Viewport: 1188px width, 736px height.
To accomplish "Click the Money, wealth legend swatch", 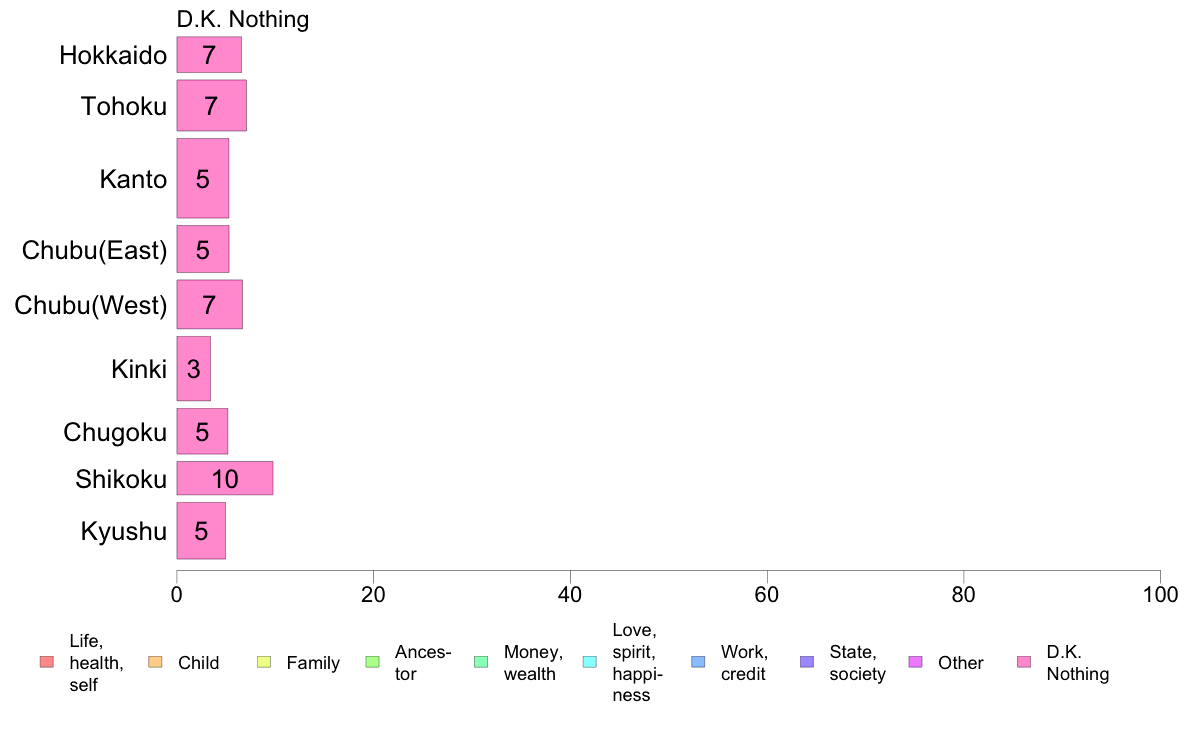I will [481, 662].
